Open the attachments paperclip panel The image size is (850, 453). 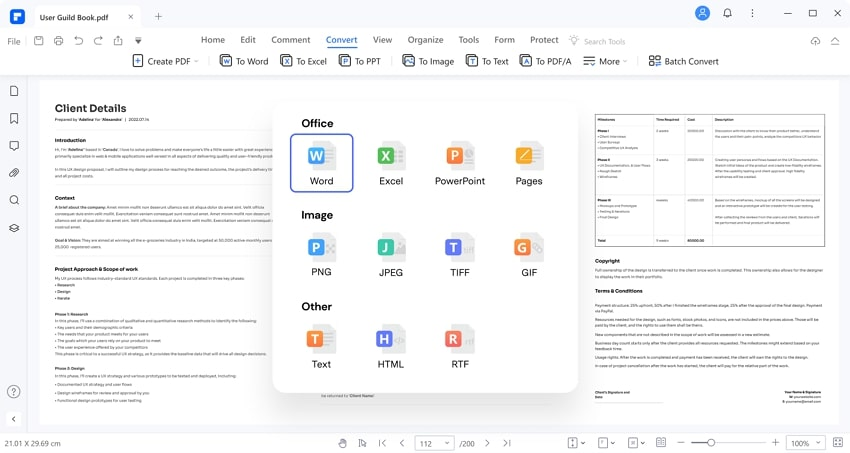pyautogui.click(x=14, y=173)
